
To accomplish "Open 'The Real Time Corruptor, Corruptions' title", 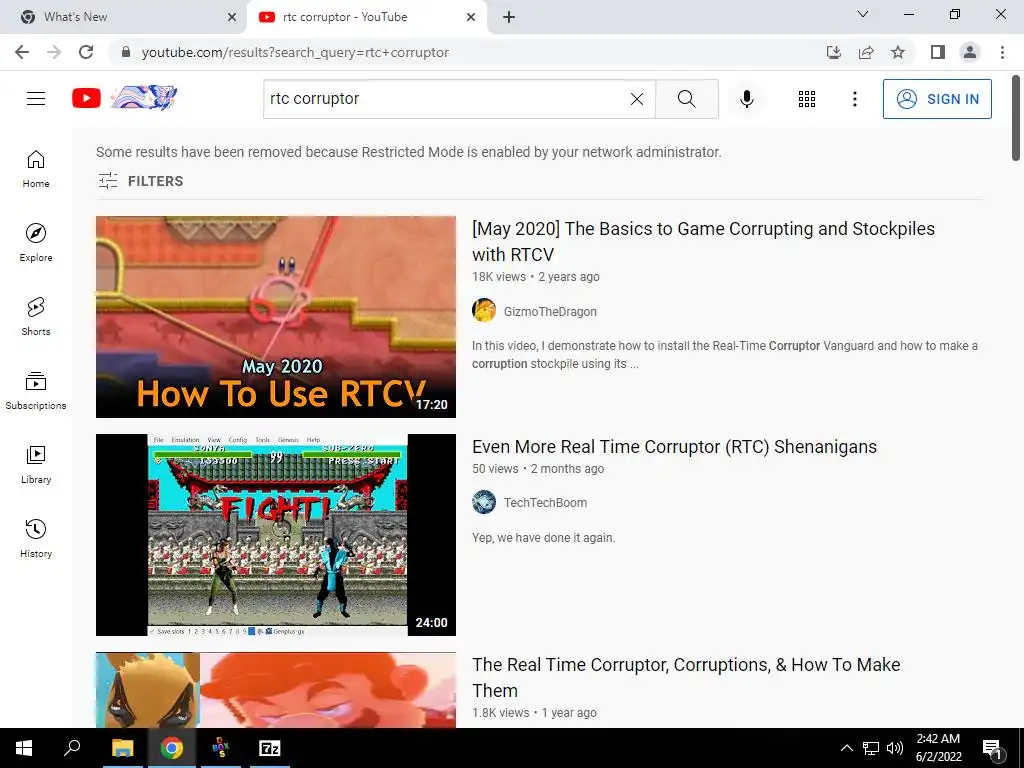I will coord(686,677).
